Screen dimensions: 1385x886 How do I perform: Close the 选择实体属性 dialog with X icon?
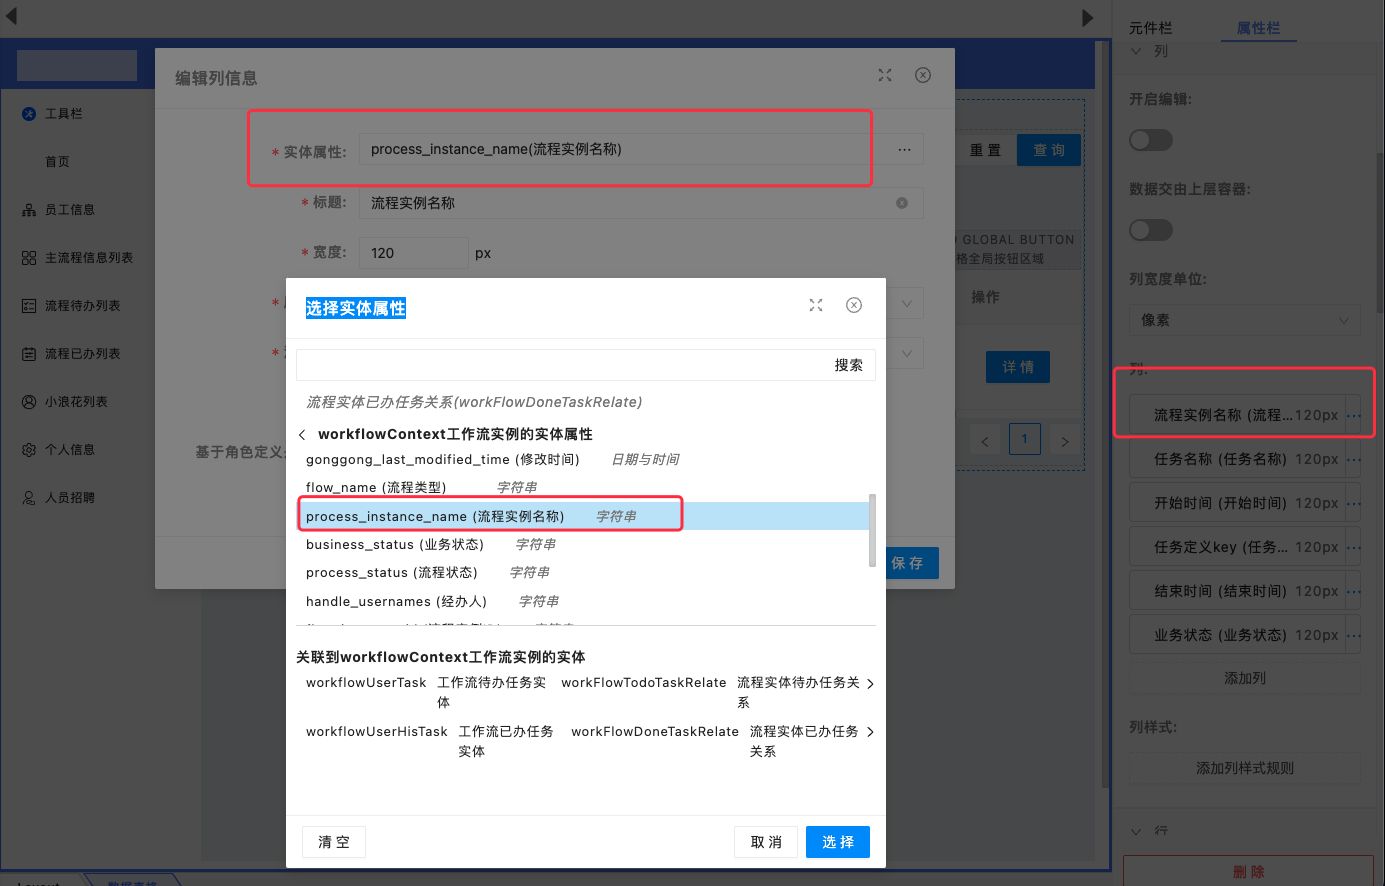point(854,305)
